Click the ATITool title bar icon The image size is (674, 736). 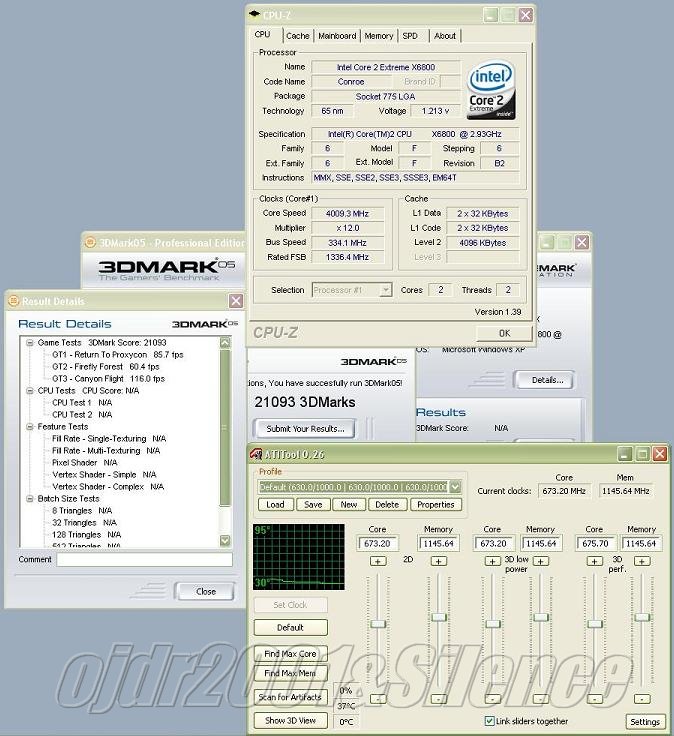(256, 454)
